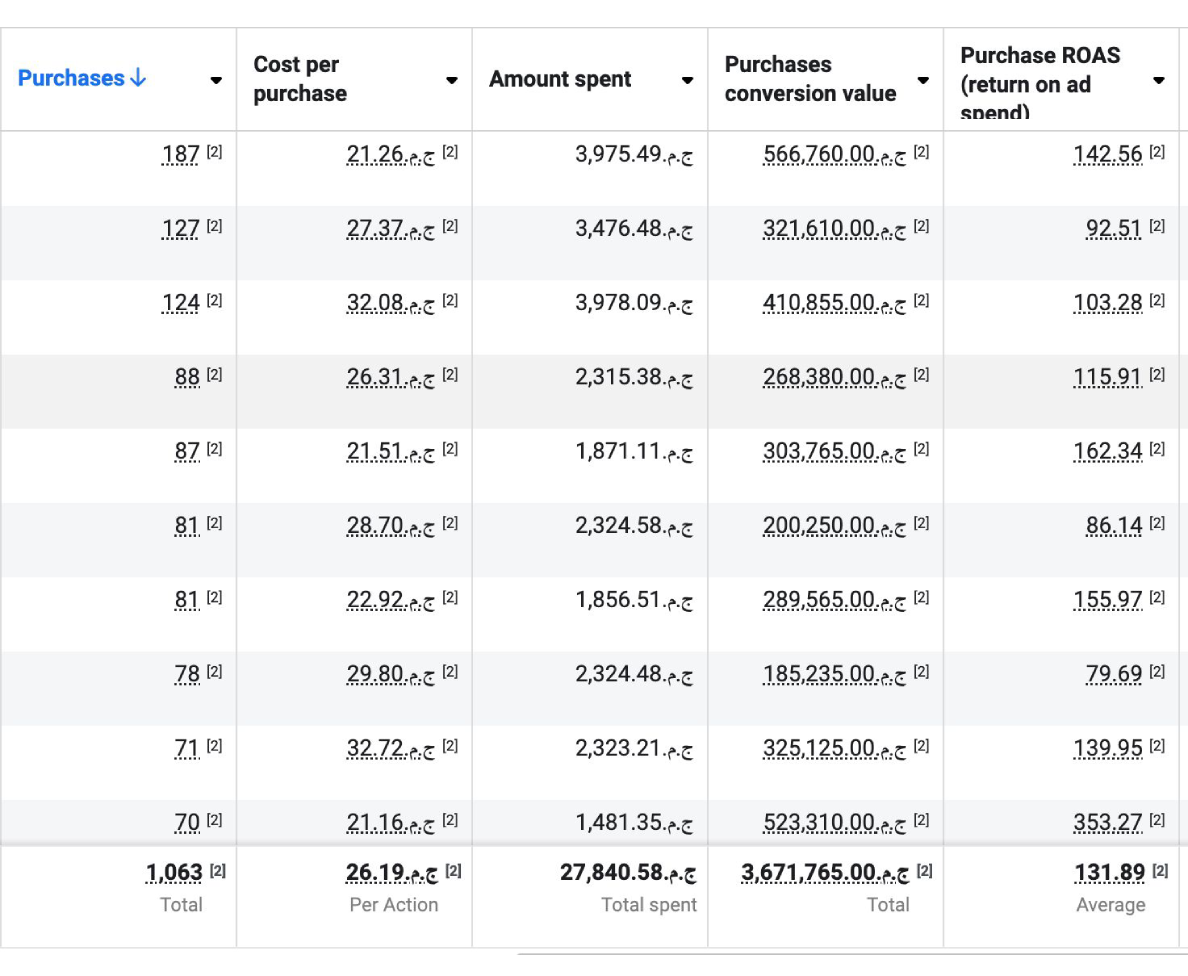Image resolution: width=1188 pixels, height=976 pixels.
Task: Expand the Amount spent column options arrow
Action: tap(687, 80)
